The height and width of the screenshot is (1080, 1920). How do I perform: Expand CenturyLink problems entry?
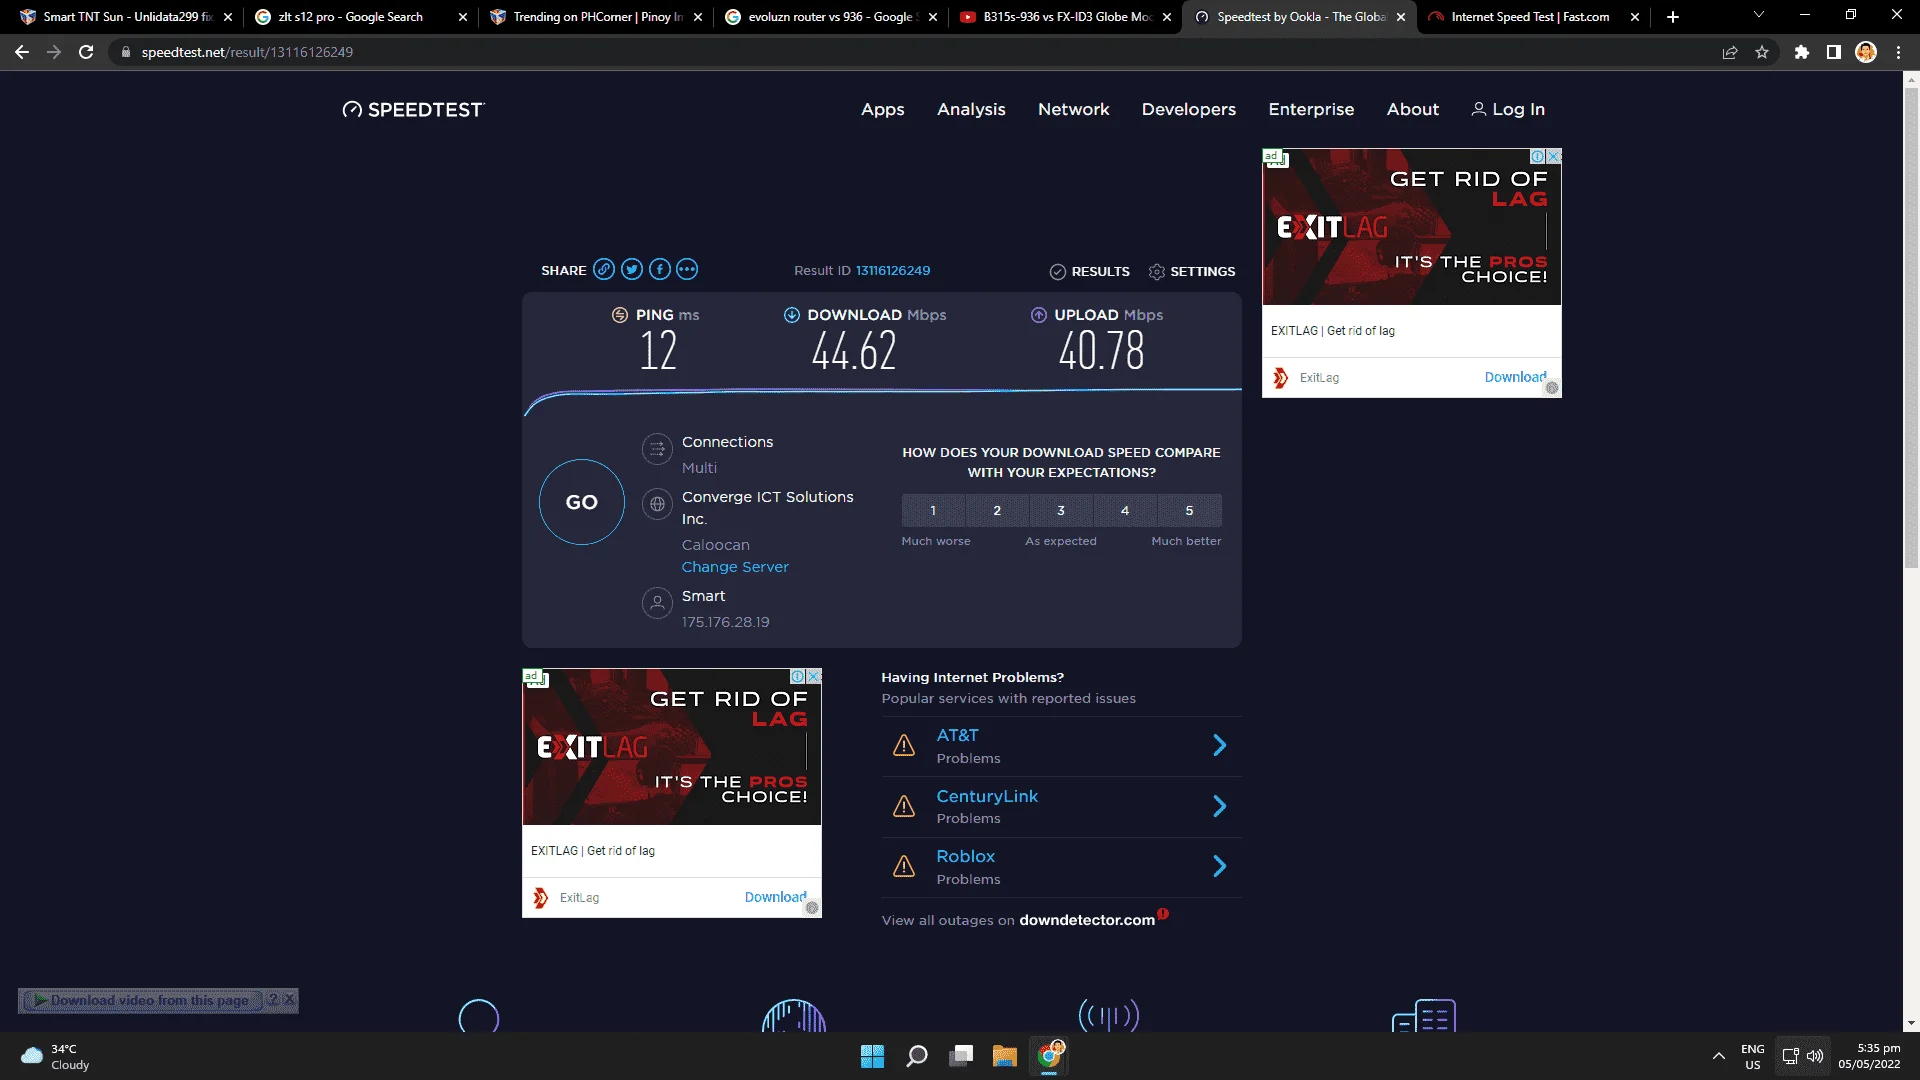coord(1061,807)
